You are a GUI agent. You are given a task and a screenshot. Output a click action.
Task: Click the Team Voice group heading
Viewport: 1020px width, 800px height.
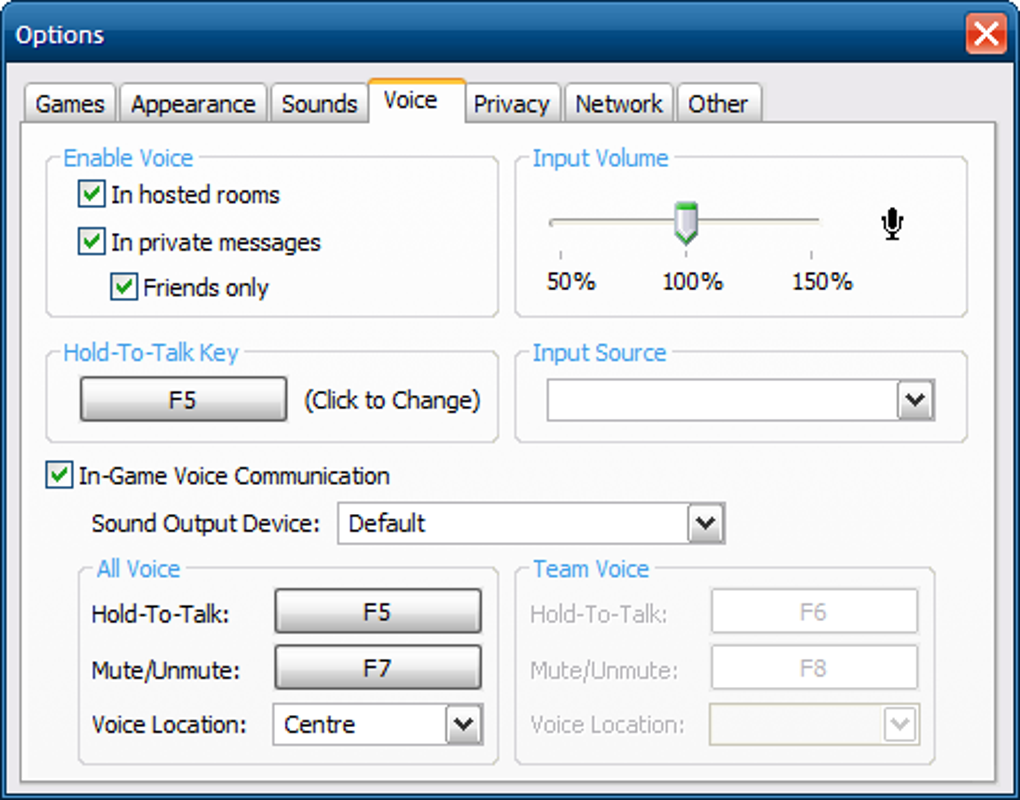(591, 568)
